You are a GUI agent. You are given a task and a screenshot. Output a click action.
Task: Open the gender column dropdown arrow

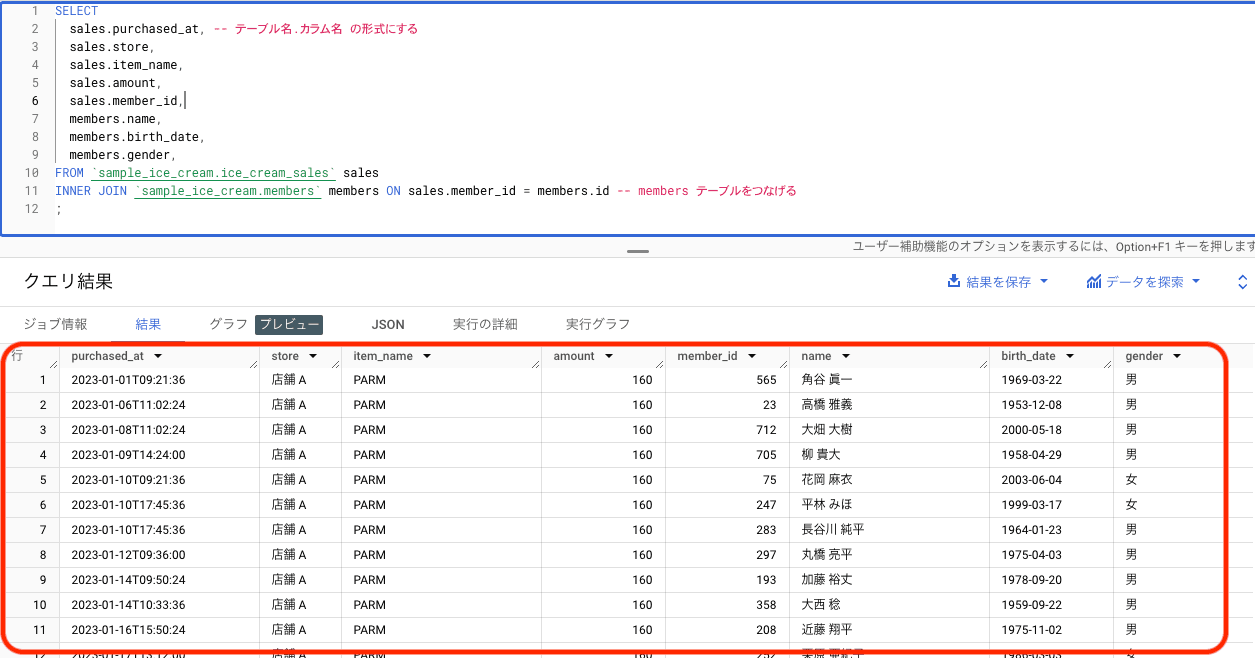point(1177,356)
